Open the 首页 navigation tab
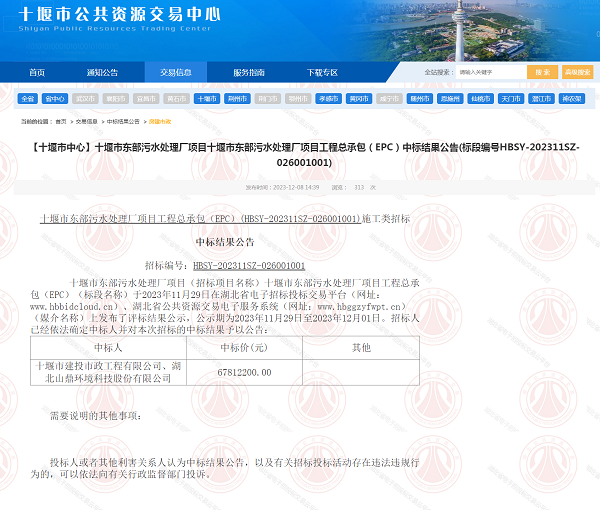The height and width of the screenshot is (510, 600). click(x=37, y=73)
